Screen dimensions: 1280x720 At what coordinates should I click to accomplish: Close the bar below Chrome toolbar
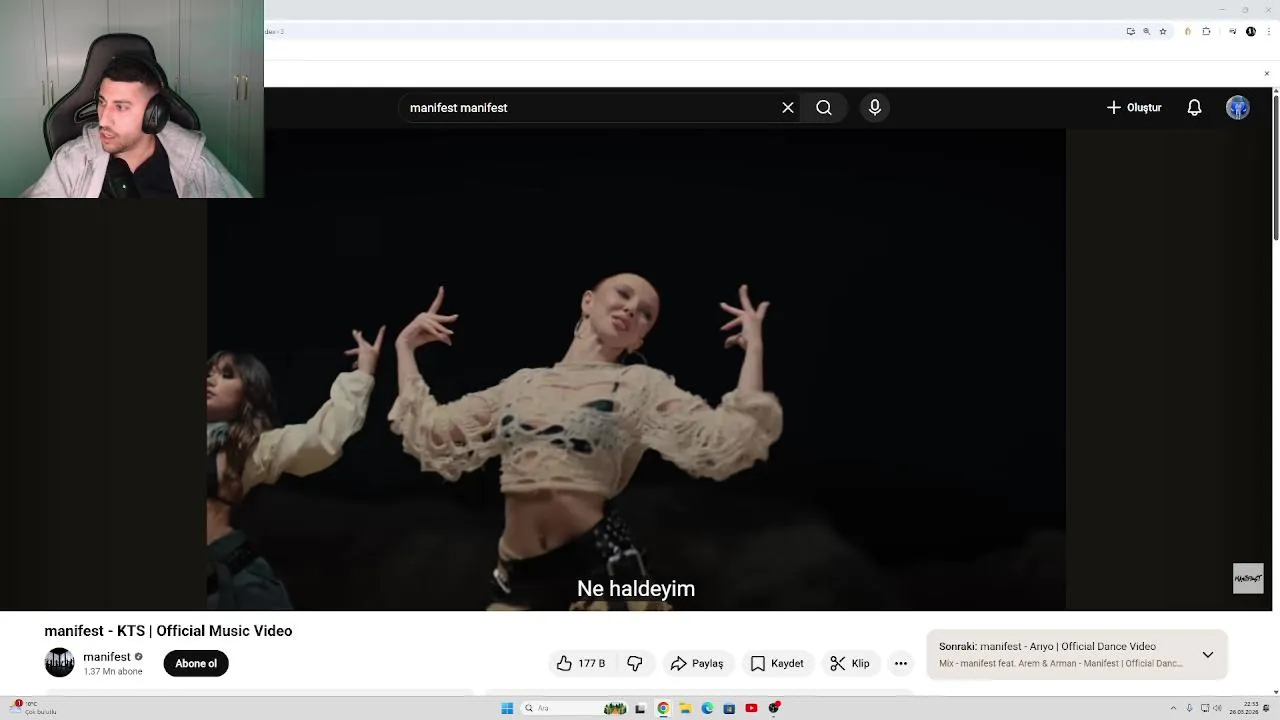click(x=1267, y=73)
